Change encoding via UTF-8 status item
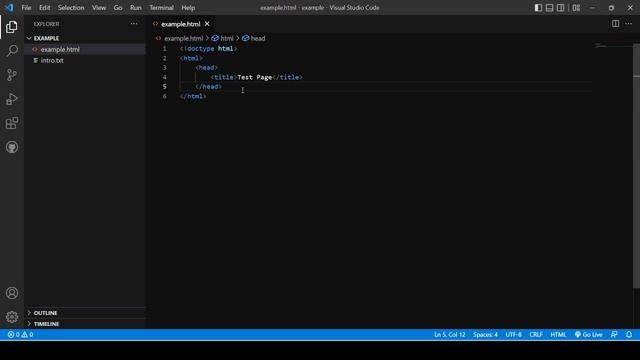The width and height of the screenshot is (640, 360). pyautogui.click(x=513, y=334)
